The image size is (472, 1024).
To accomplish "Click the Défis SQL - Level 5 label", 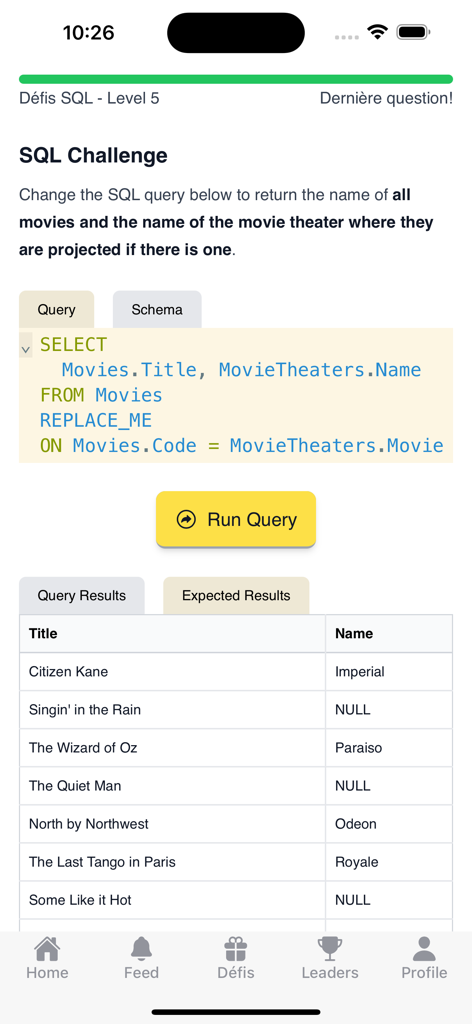I will [x=89, y=99].
